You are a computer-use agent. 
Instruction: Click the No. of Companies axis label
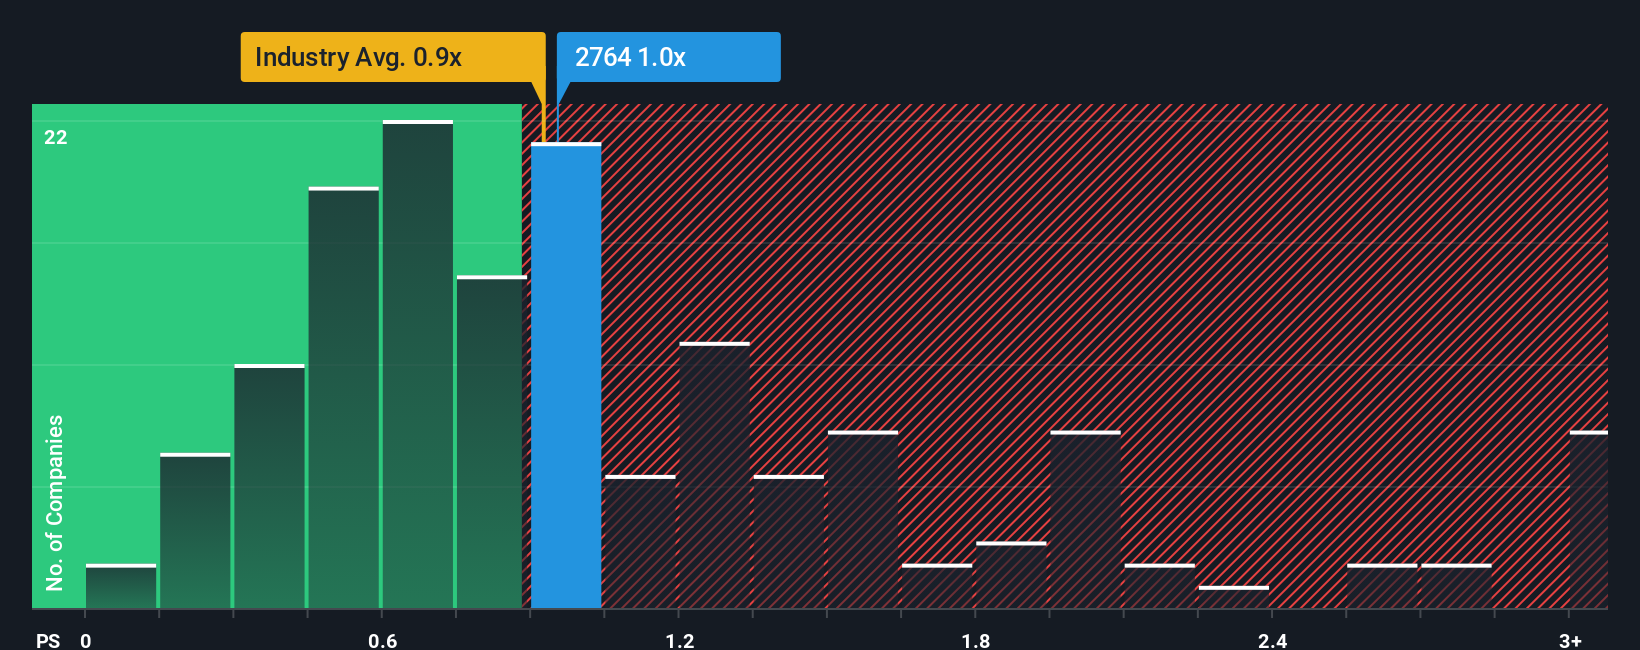click(55, 503)
